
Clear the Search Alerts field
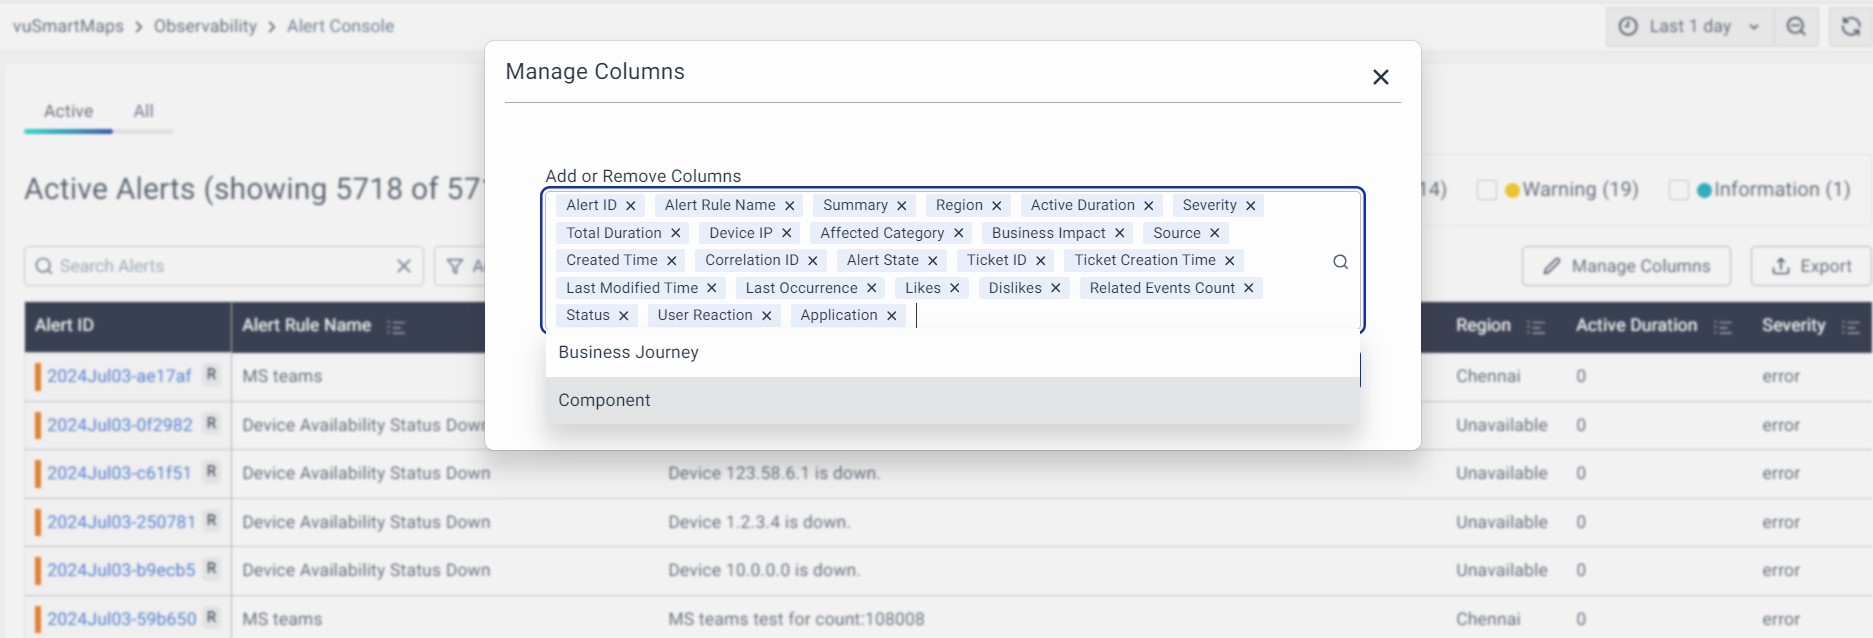tap(403, 266)
